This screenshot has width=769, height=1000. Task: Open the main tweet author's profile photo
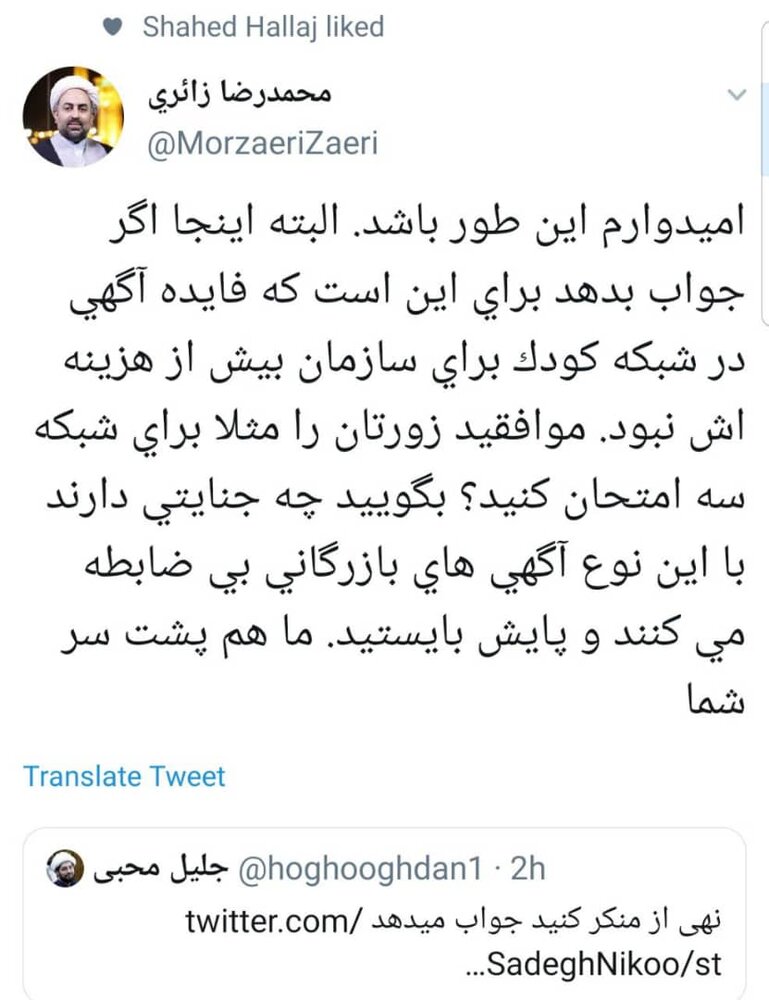point(73,116)
